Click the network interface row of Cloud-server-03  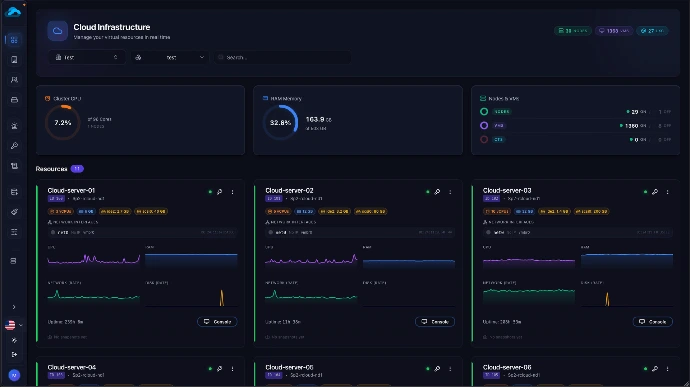coord(578,232)
